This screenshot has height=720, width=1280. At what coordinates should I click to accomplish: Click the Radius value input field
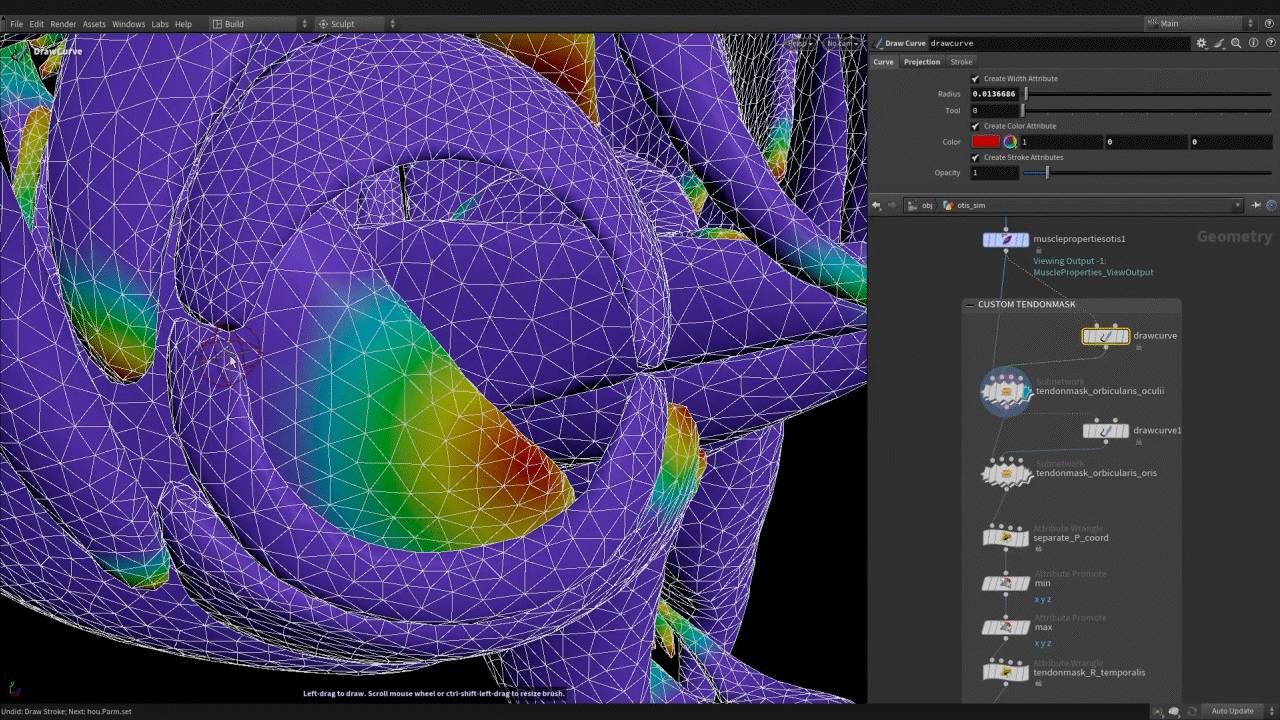pos(995,94)
